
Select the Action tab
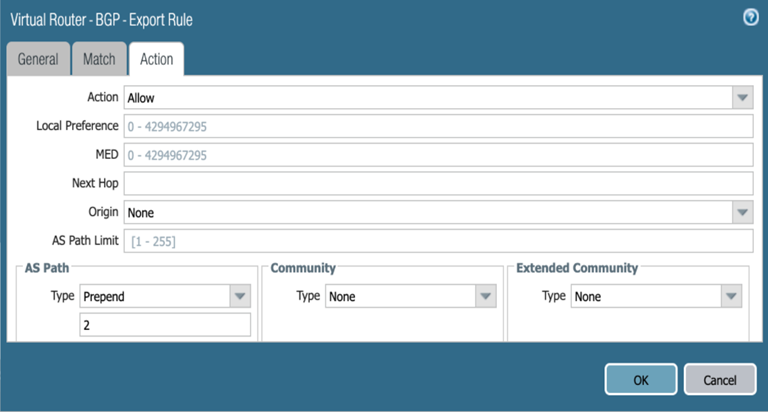coord(157,59)
